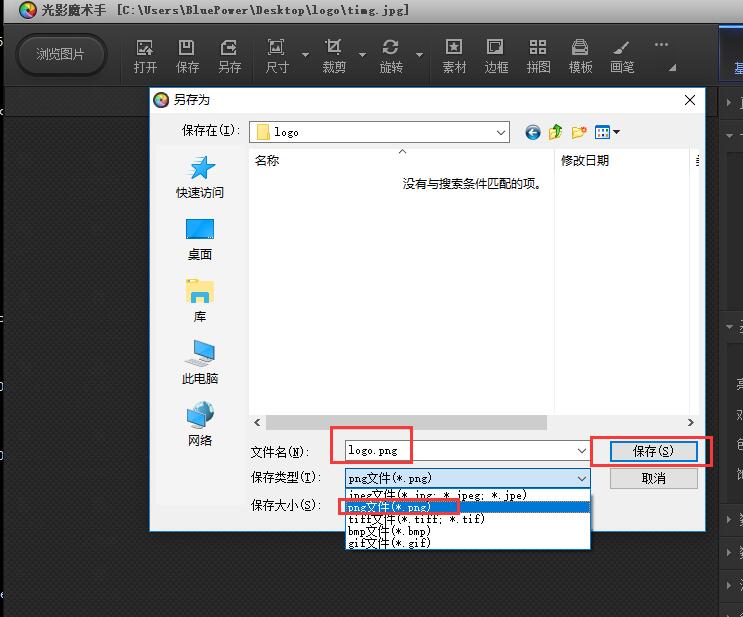
Task: Click the horizontal scrollbar in file list
Action: click(x=406, y=423)
